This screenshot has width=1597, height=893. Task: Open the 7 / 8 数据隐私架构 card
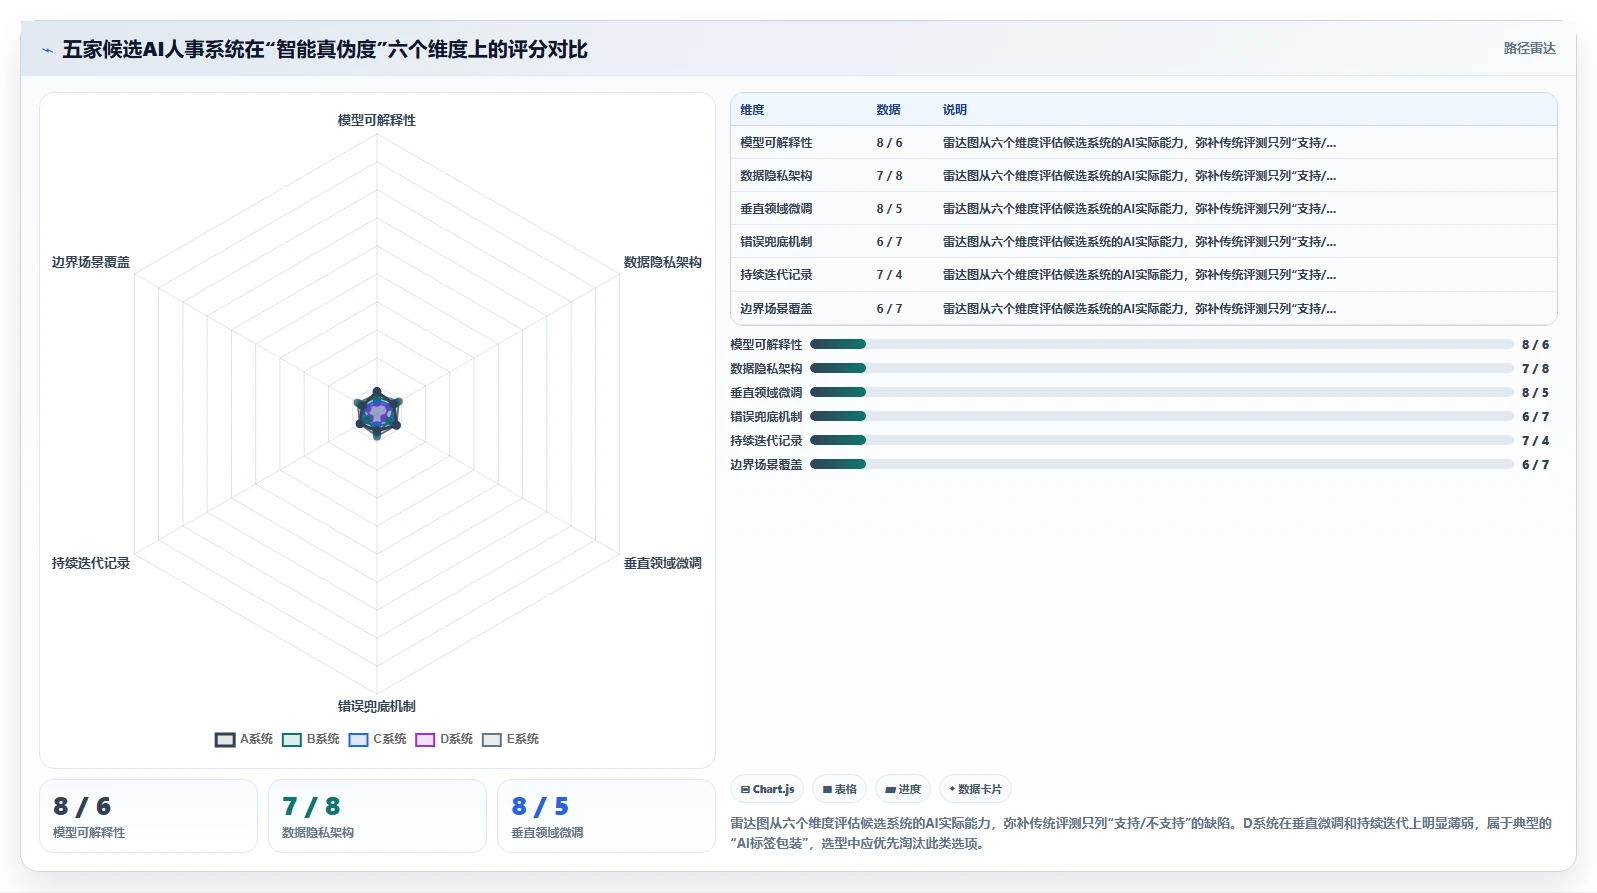coord(377,816)
